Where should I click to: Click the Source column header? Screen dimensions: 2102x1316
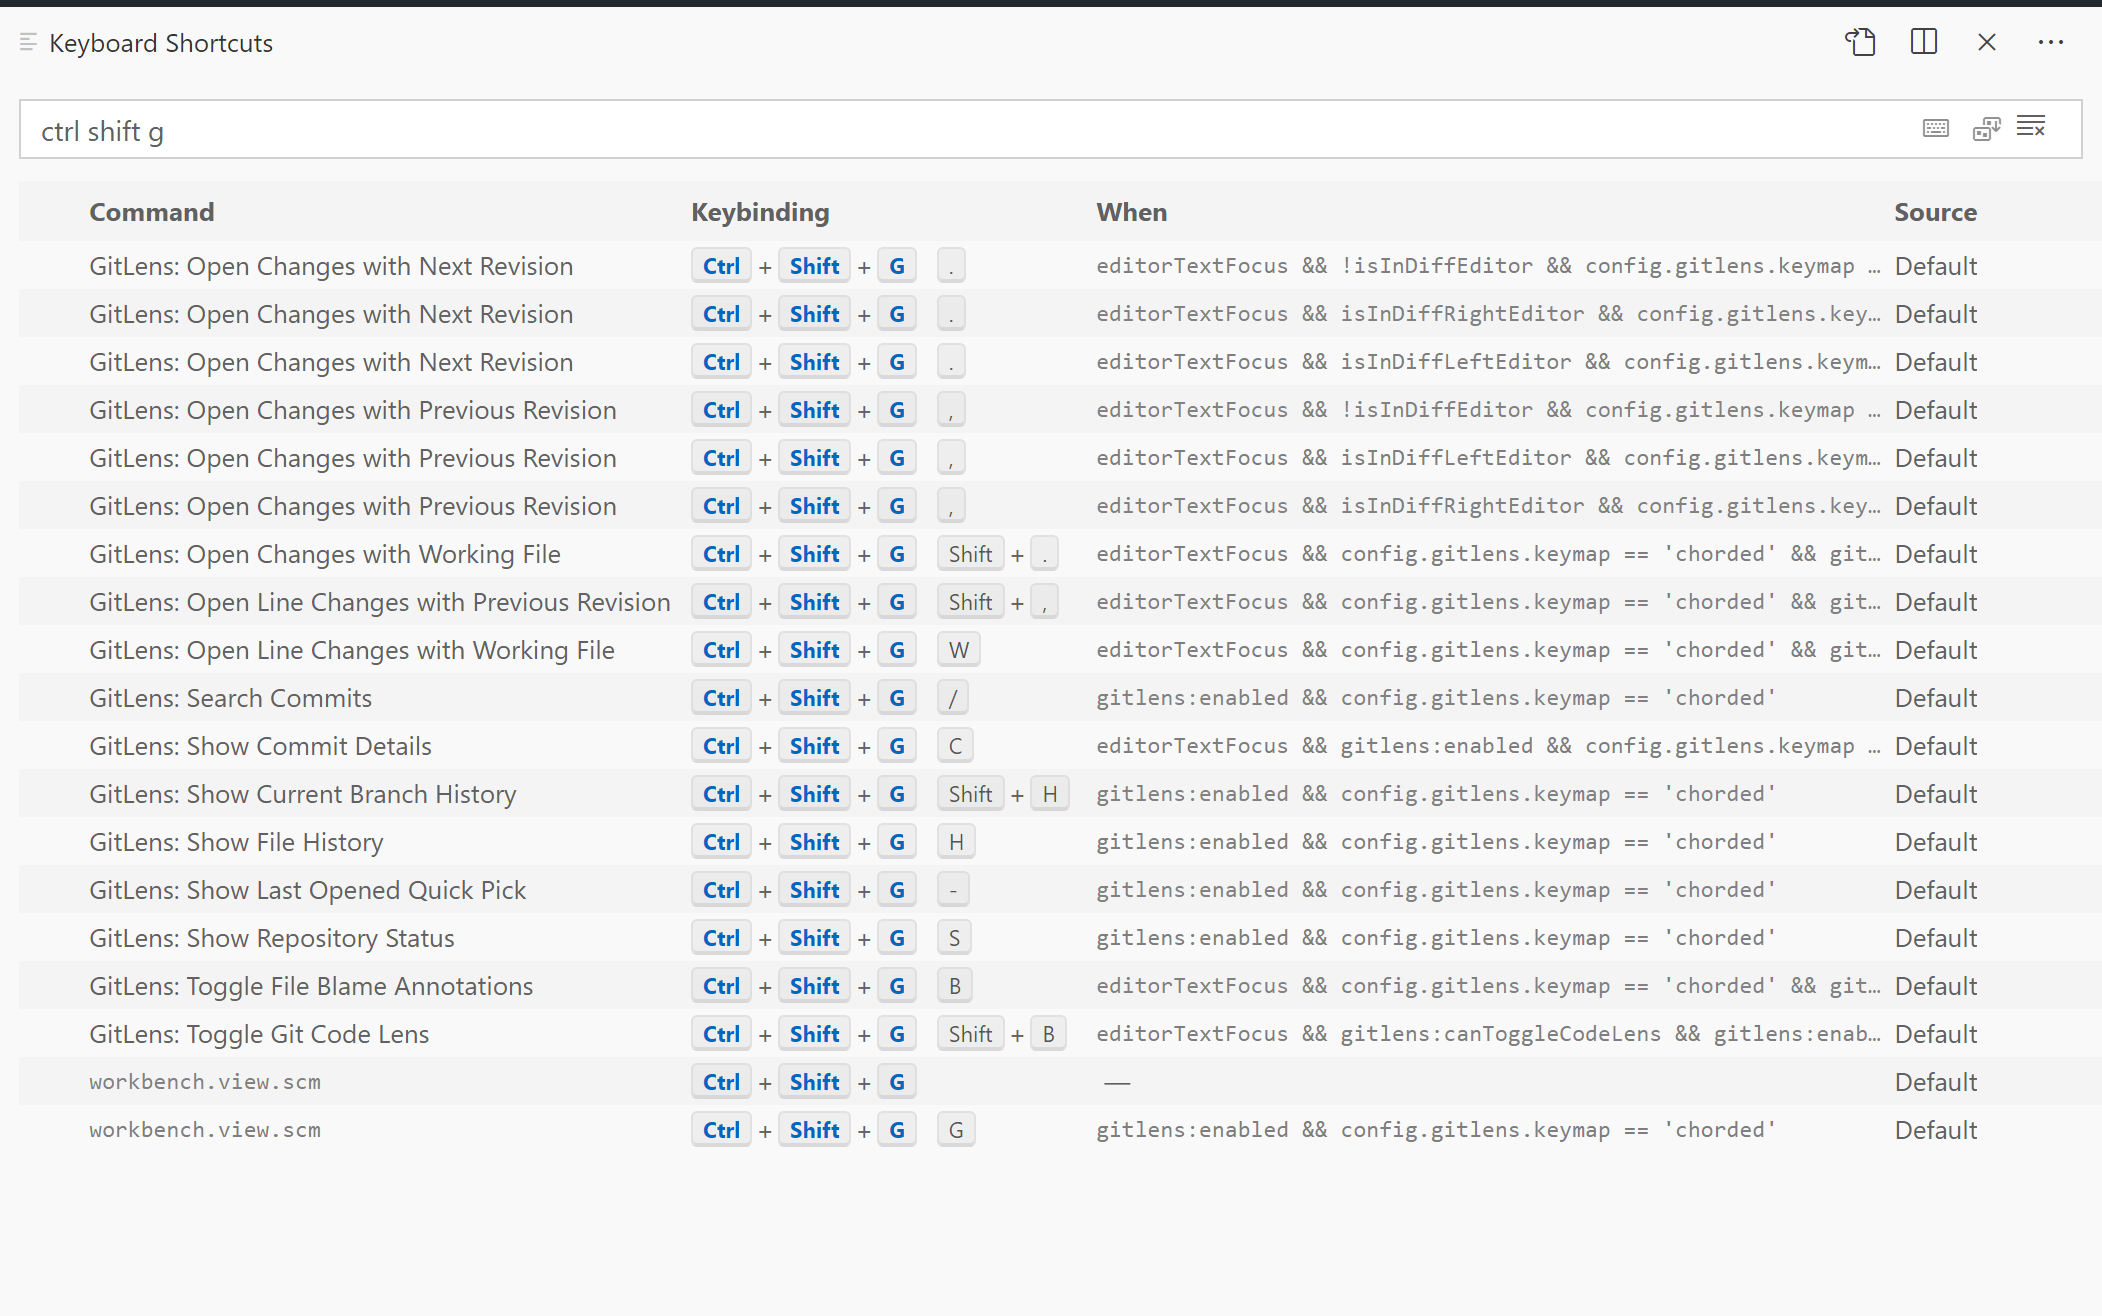1934,212
